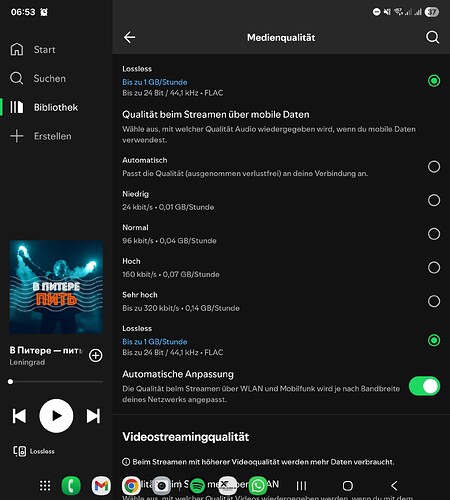Select the top Lossless radio button
The image size is (450, 500).
point(434,81)
